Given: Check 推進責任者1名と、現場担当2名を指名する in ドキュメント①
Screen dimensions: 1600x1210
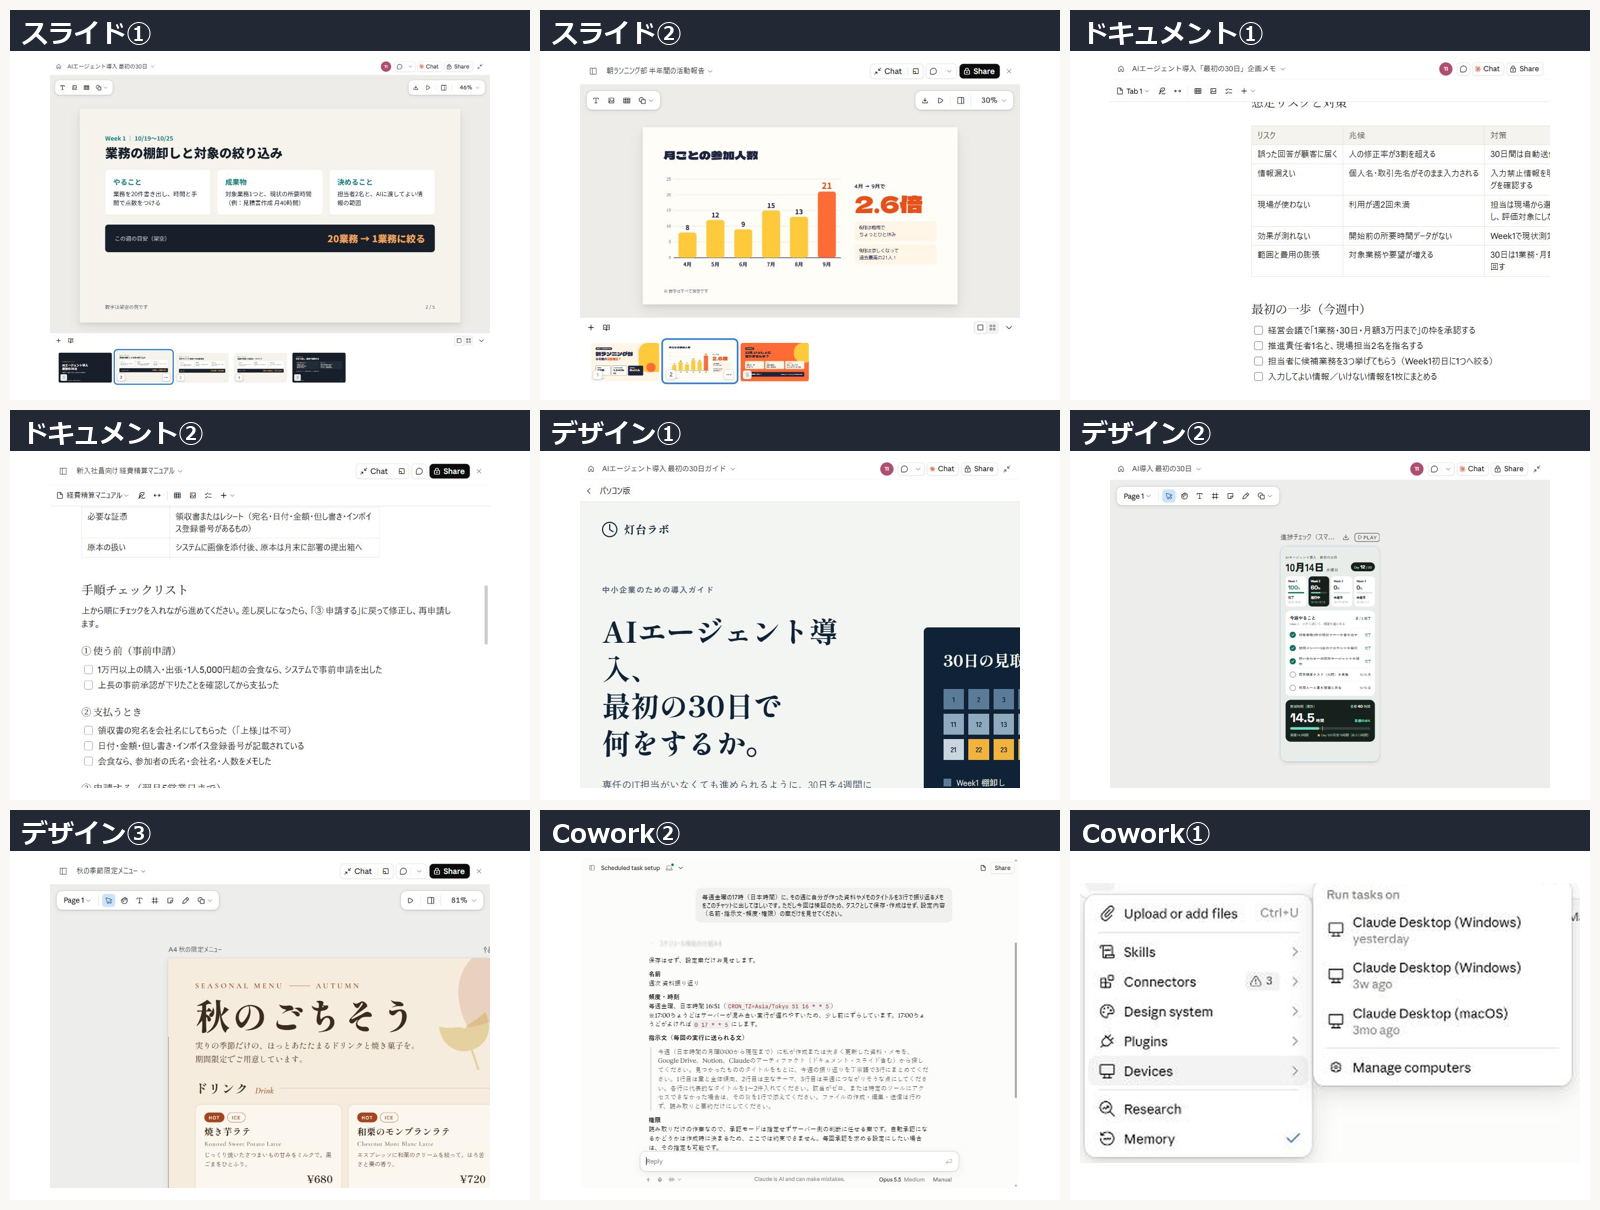Looking at the screenshot, I should [x=1258, y=345].
